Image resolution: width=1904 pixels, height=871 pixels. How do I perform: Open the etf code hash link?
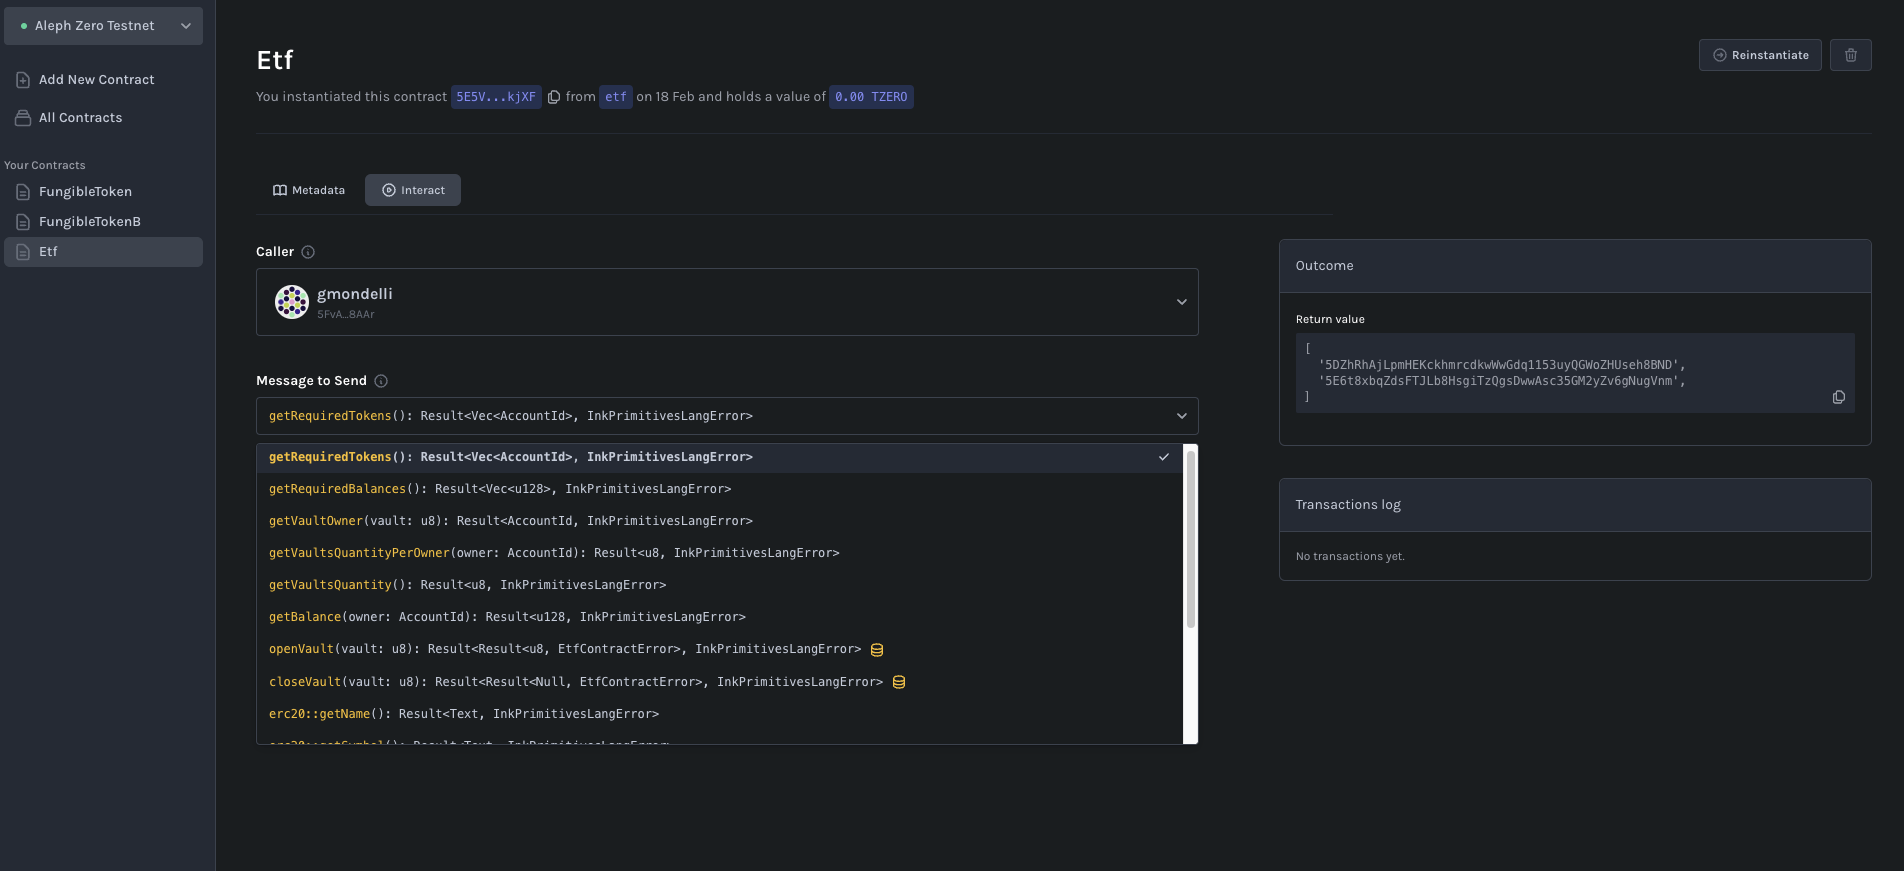(x=616, y=97)
